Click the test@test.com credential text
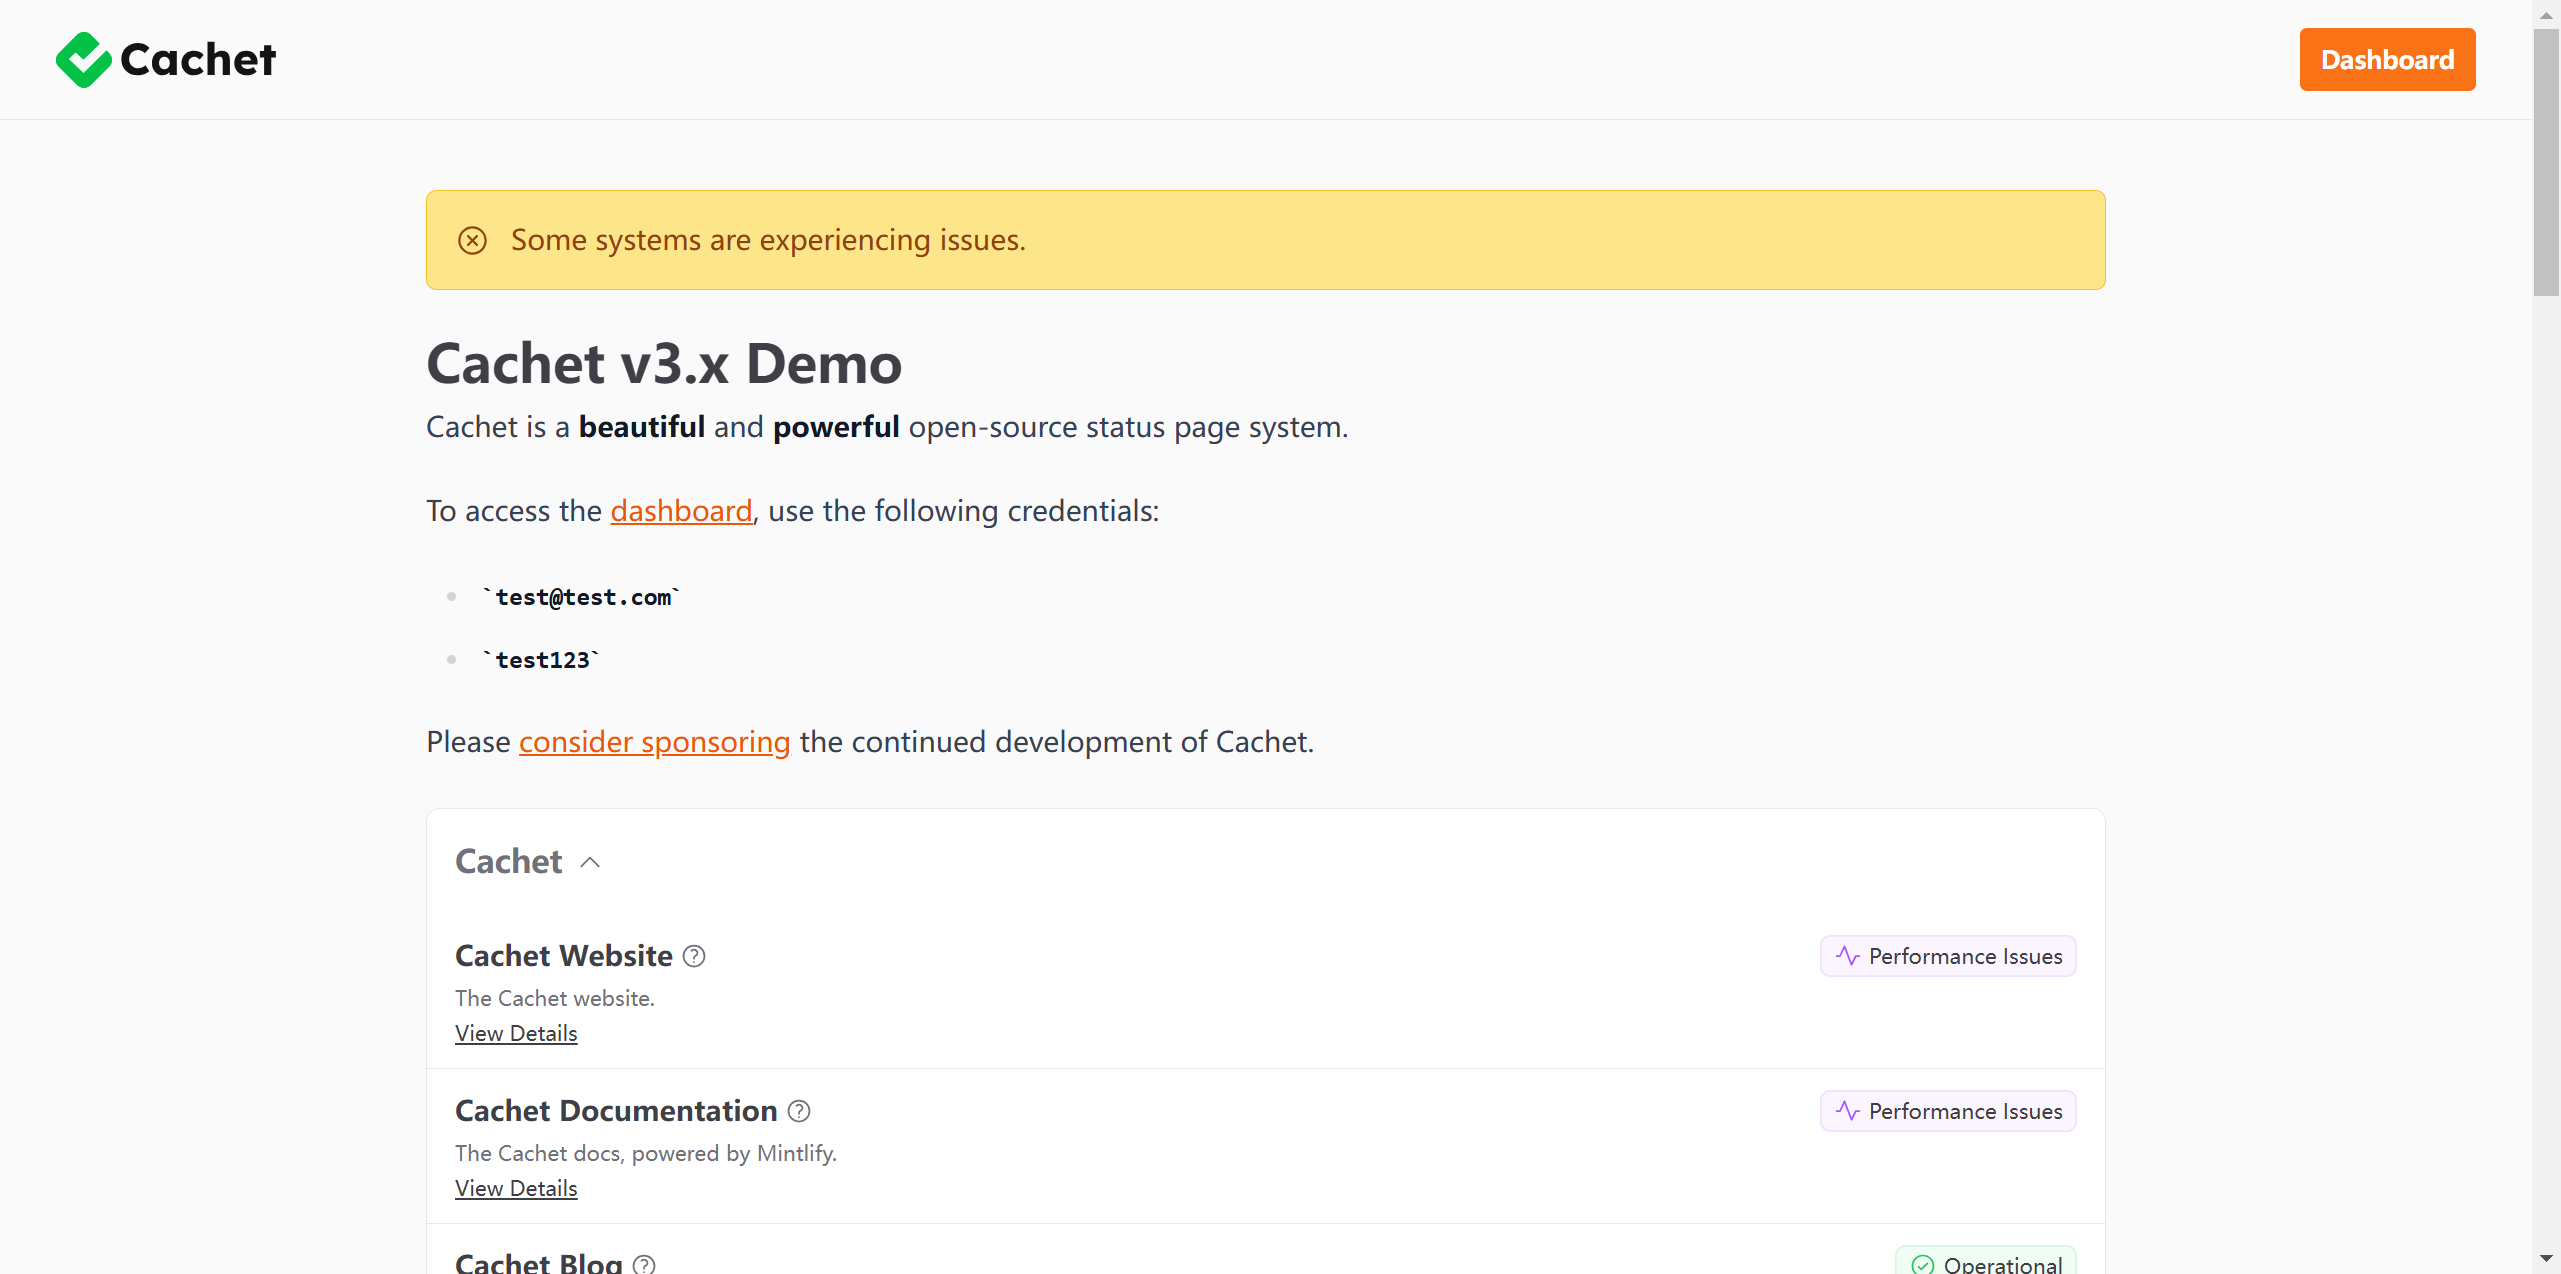This screenshot has height=1274, width=2561. pos(582,597)
